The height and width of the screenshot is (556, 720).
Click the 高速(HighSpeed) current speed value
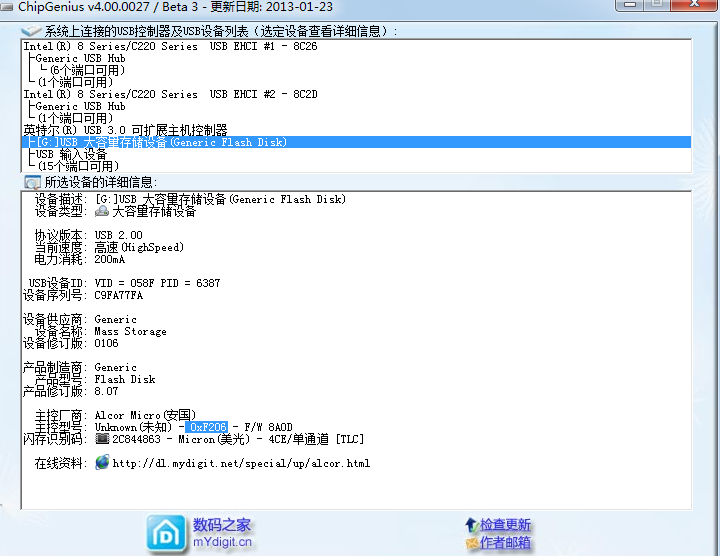click(x=139, y=247)
